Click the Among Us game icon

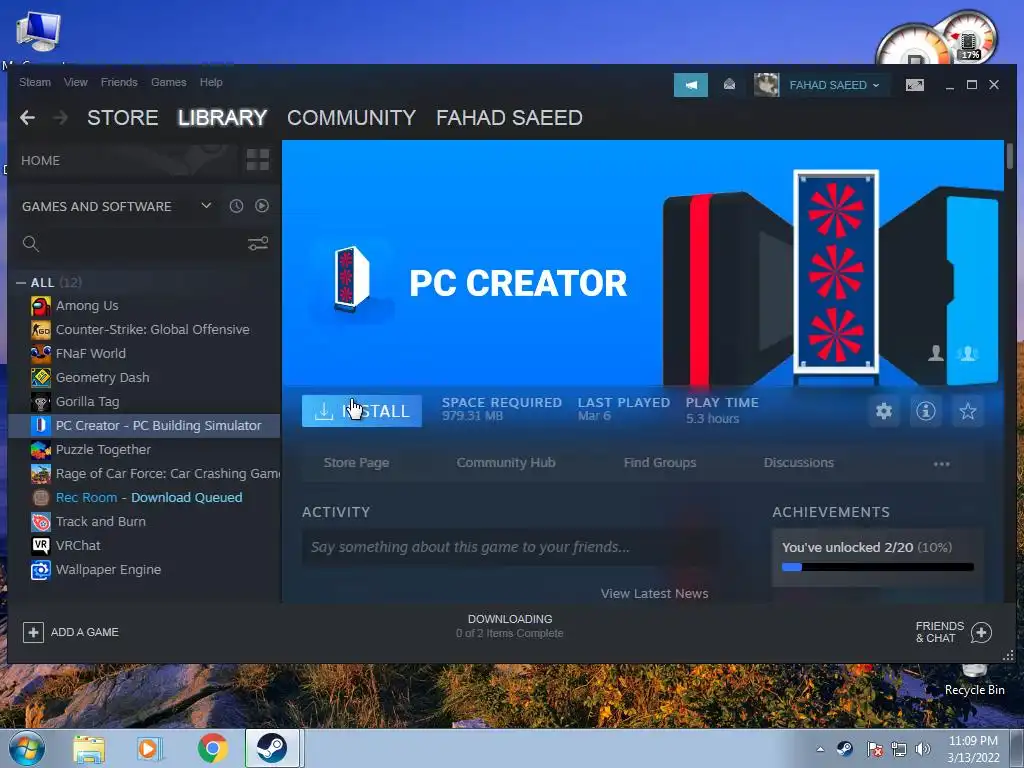(x=40, y=306)
